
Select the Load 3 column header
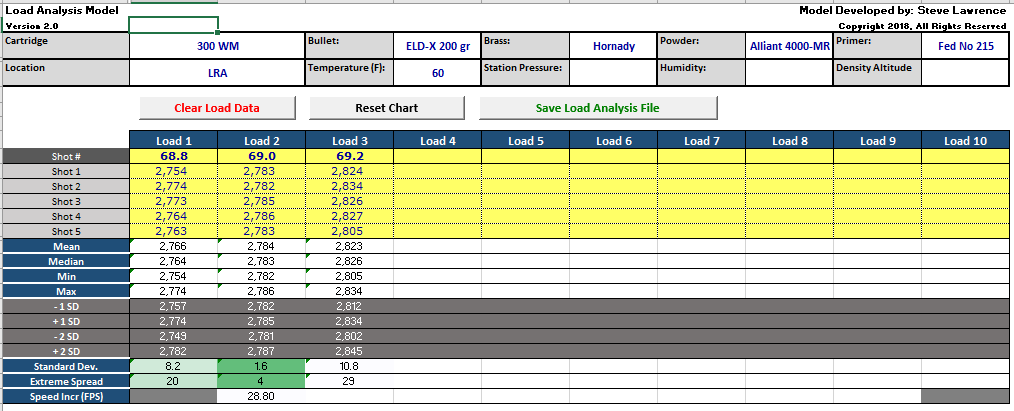[350, 140]
